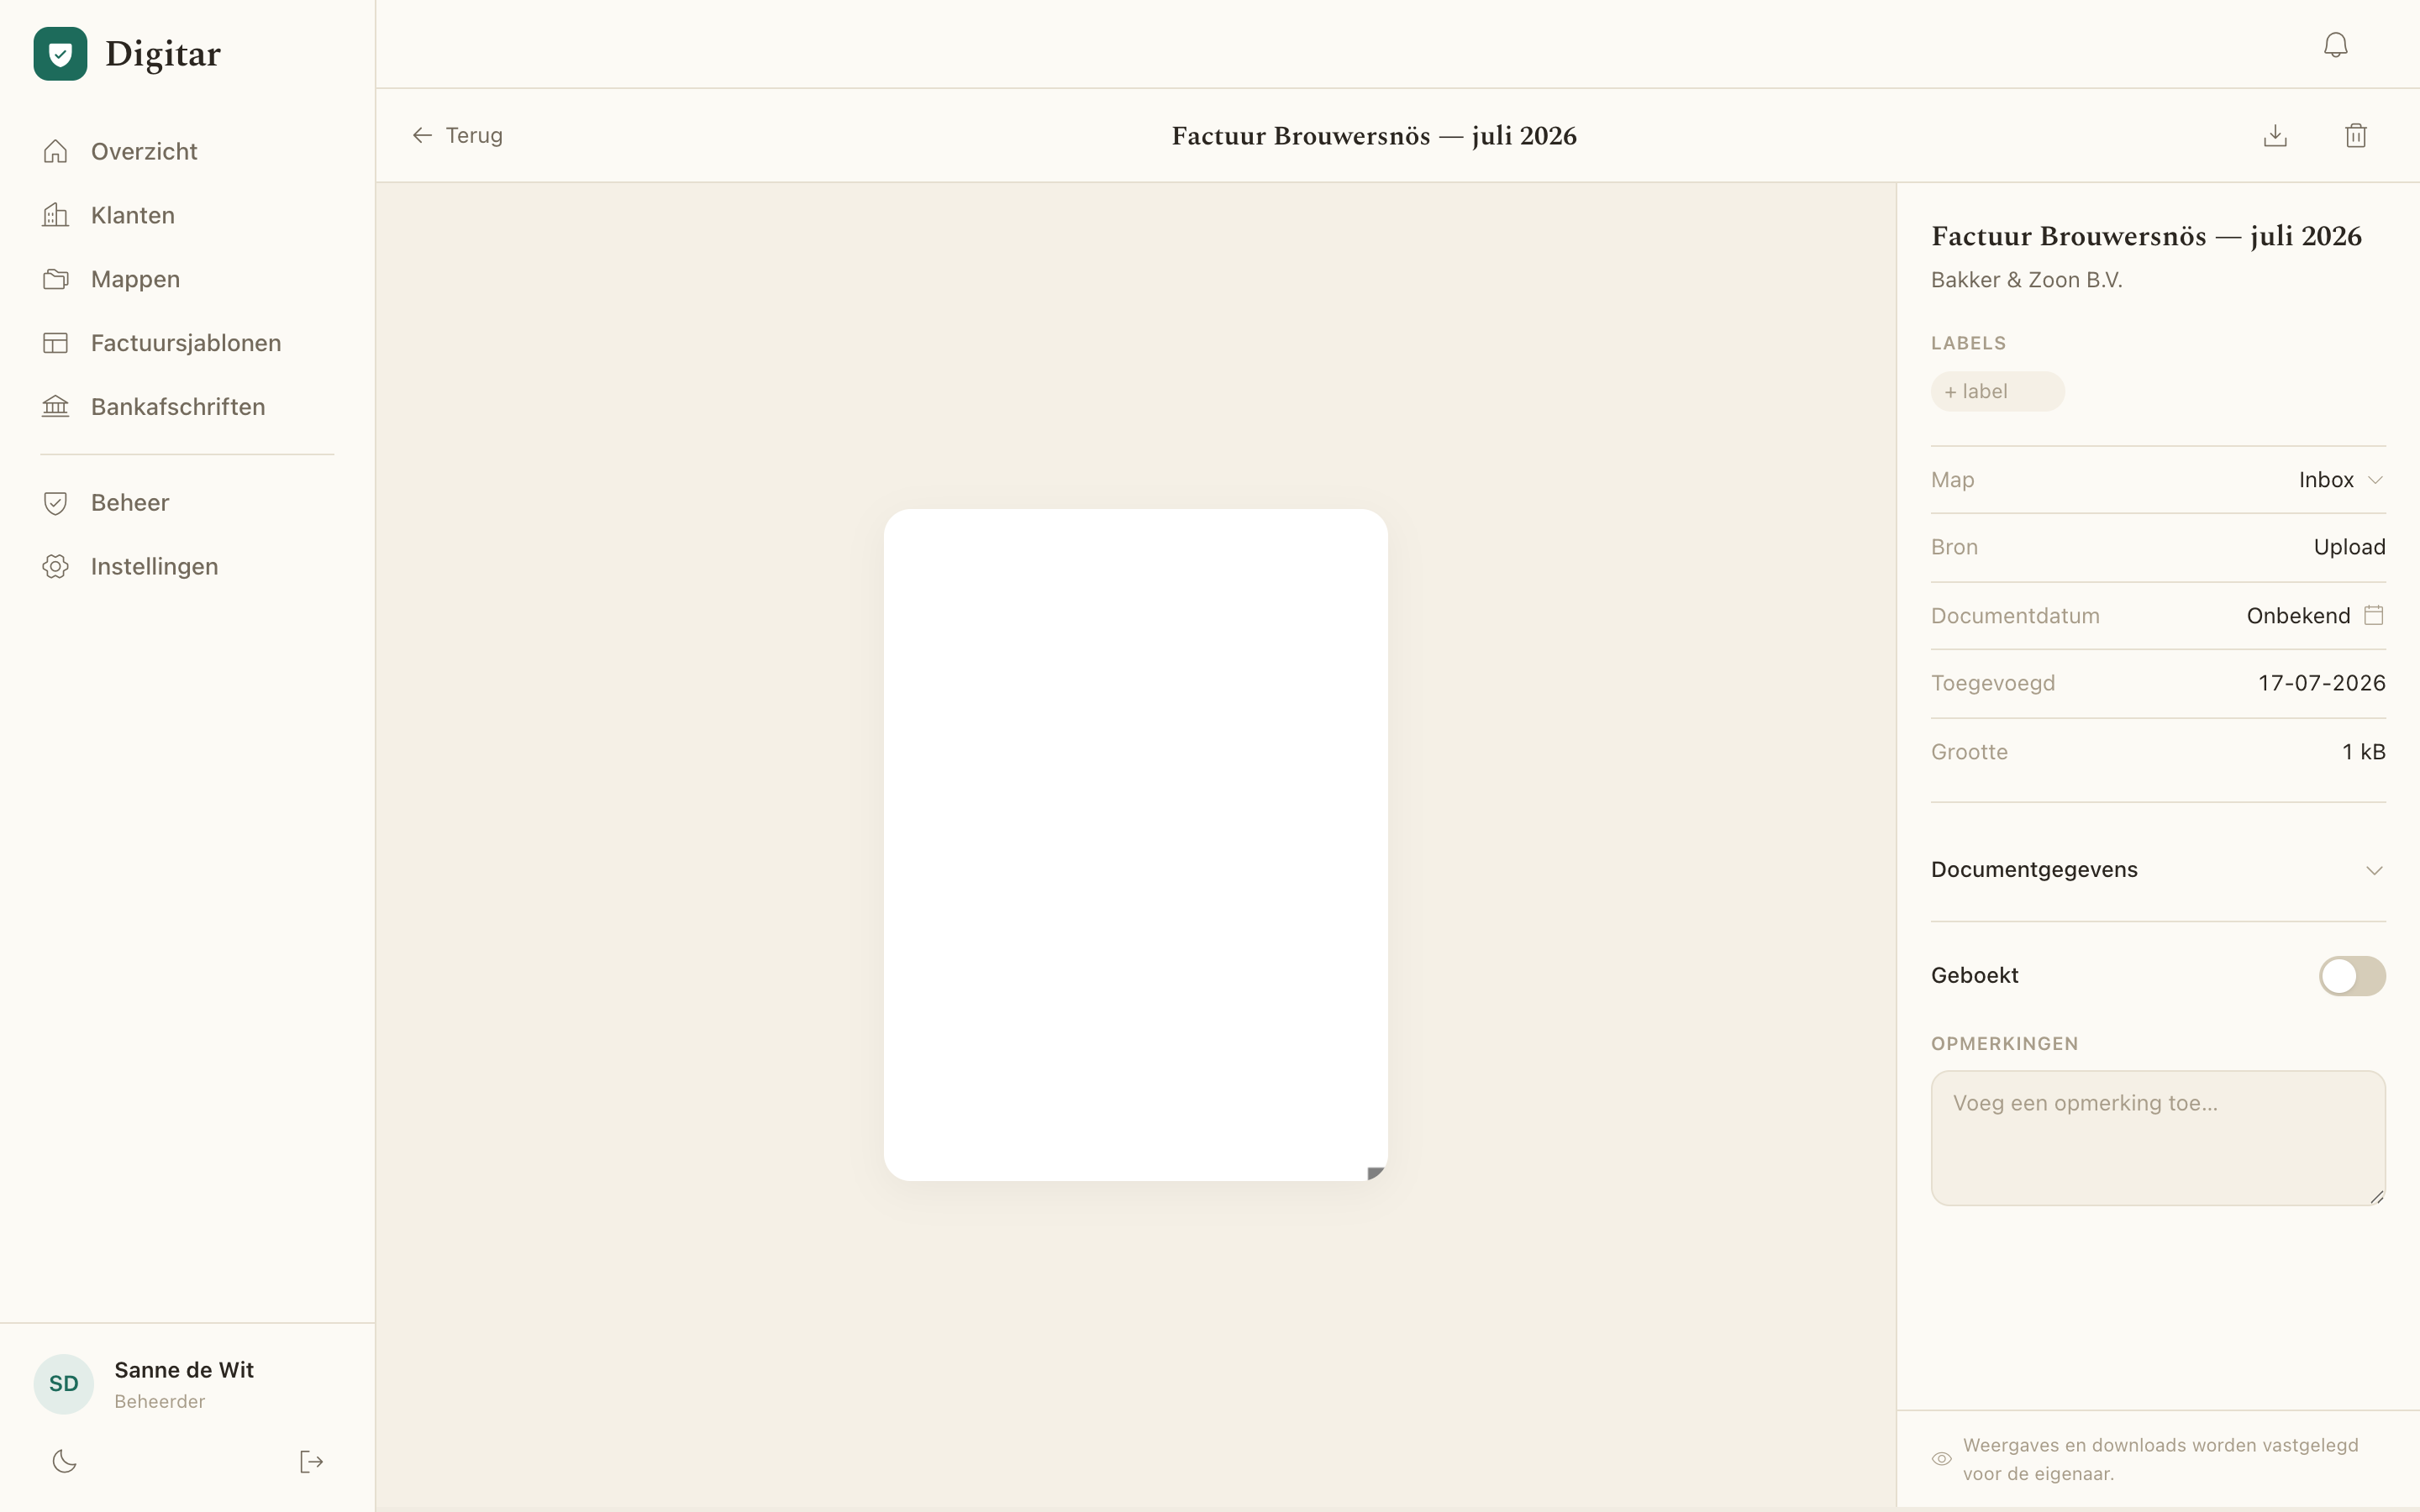
Task: Switch to dark mode moon icon
Action: 64,1461
